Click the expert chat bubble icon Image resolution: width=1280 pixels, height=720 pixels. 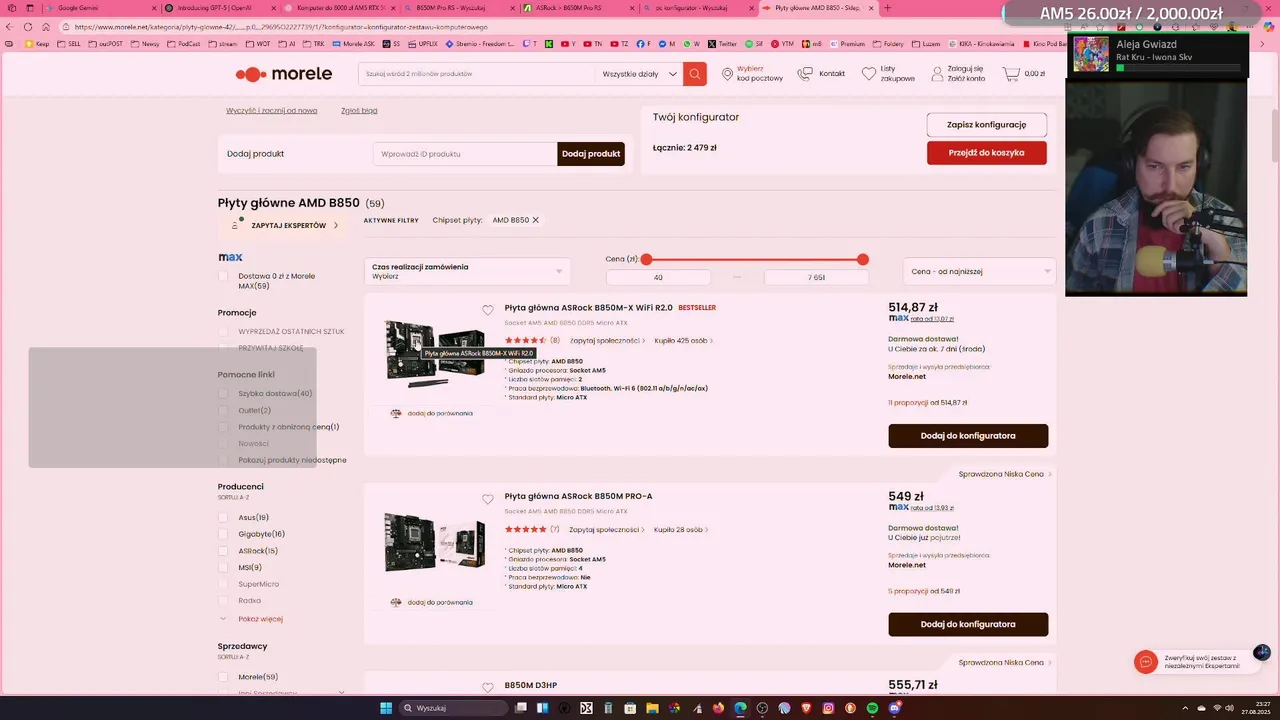1146,662
